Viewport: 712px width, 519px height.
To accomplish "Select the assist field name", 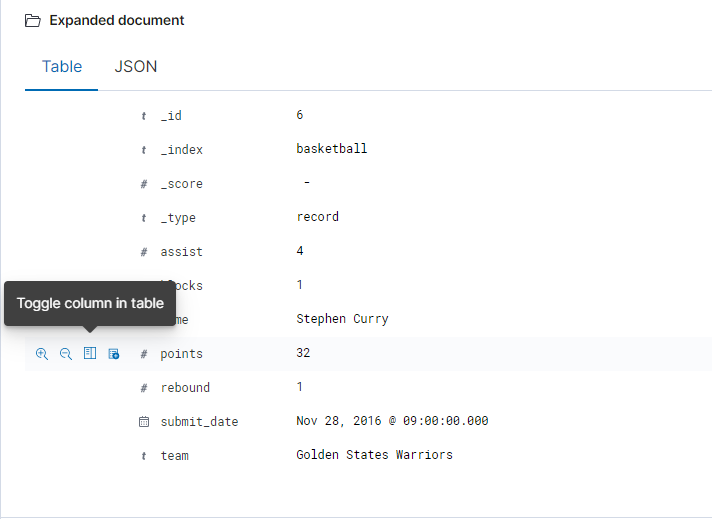I will click(x=182, y=252).
